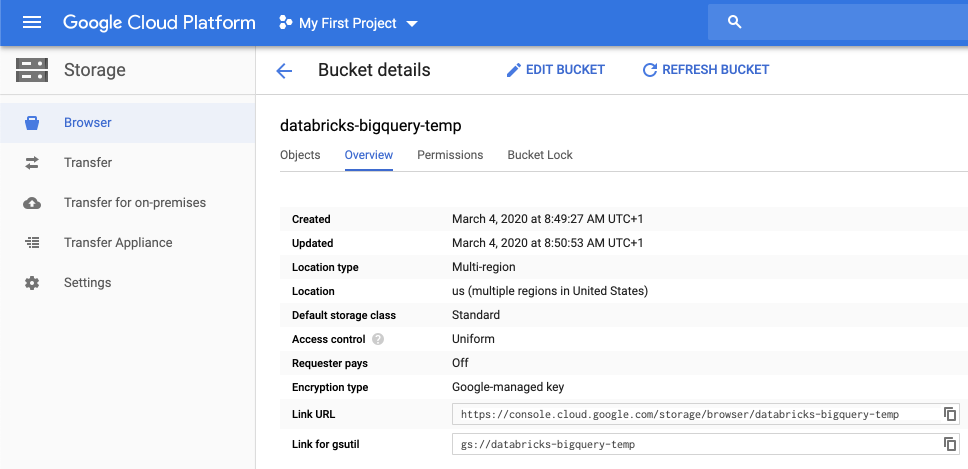968x469 pixels.
Task: Select Browser in the Storage sidebar
Action: point(88,123)
